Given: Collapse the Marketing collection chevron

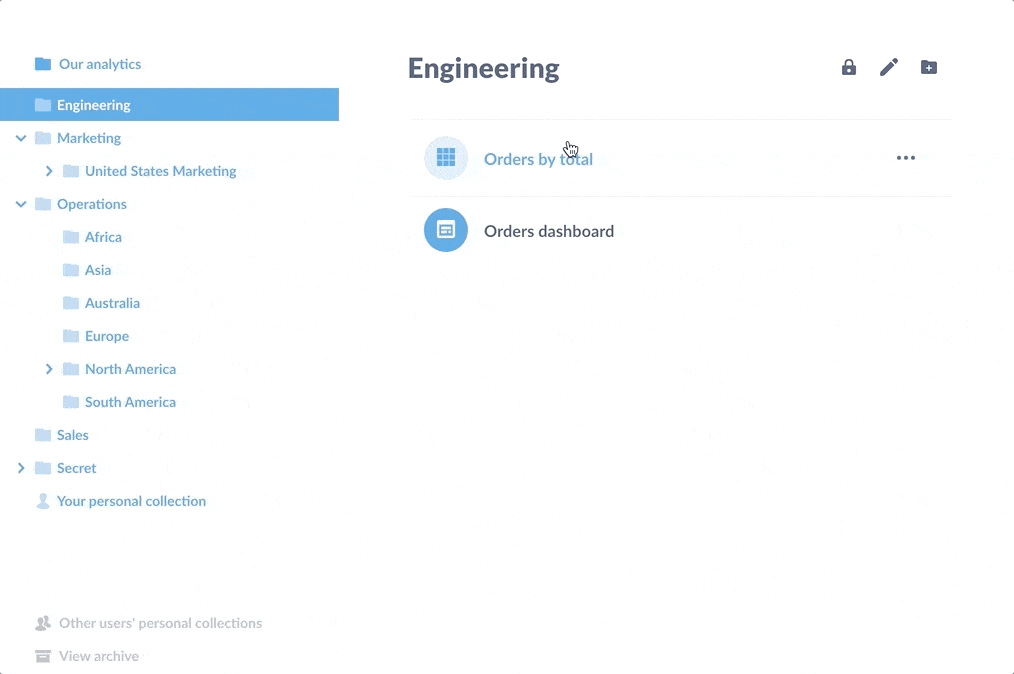Looking at the screenshot, I should 21,138.
